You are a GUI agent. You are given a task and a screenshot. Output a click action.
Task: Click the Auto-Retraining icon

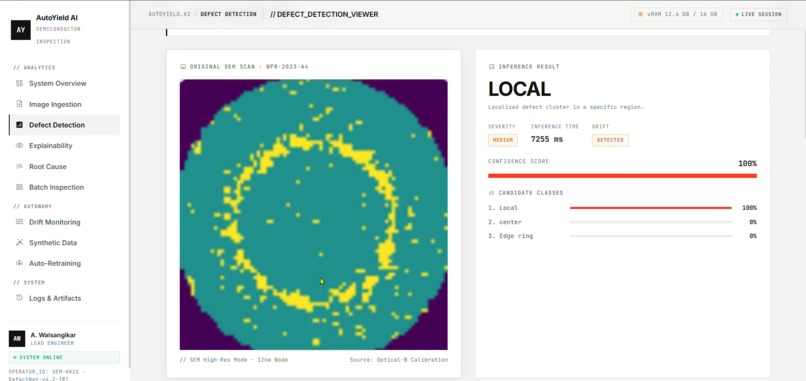click(x=20, y=263)
